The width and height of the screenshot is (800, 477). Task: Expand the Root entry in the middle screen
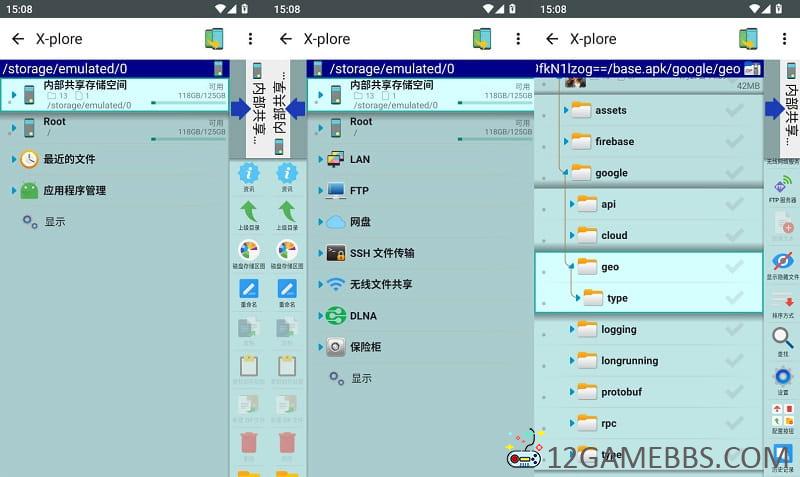click(x=320, y=128)
